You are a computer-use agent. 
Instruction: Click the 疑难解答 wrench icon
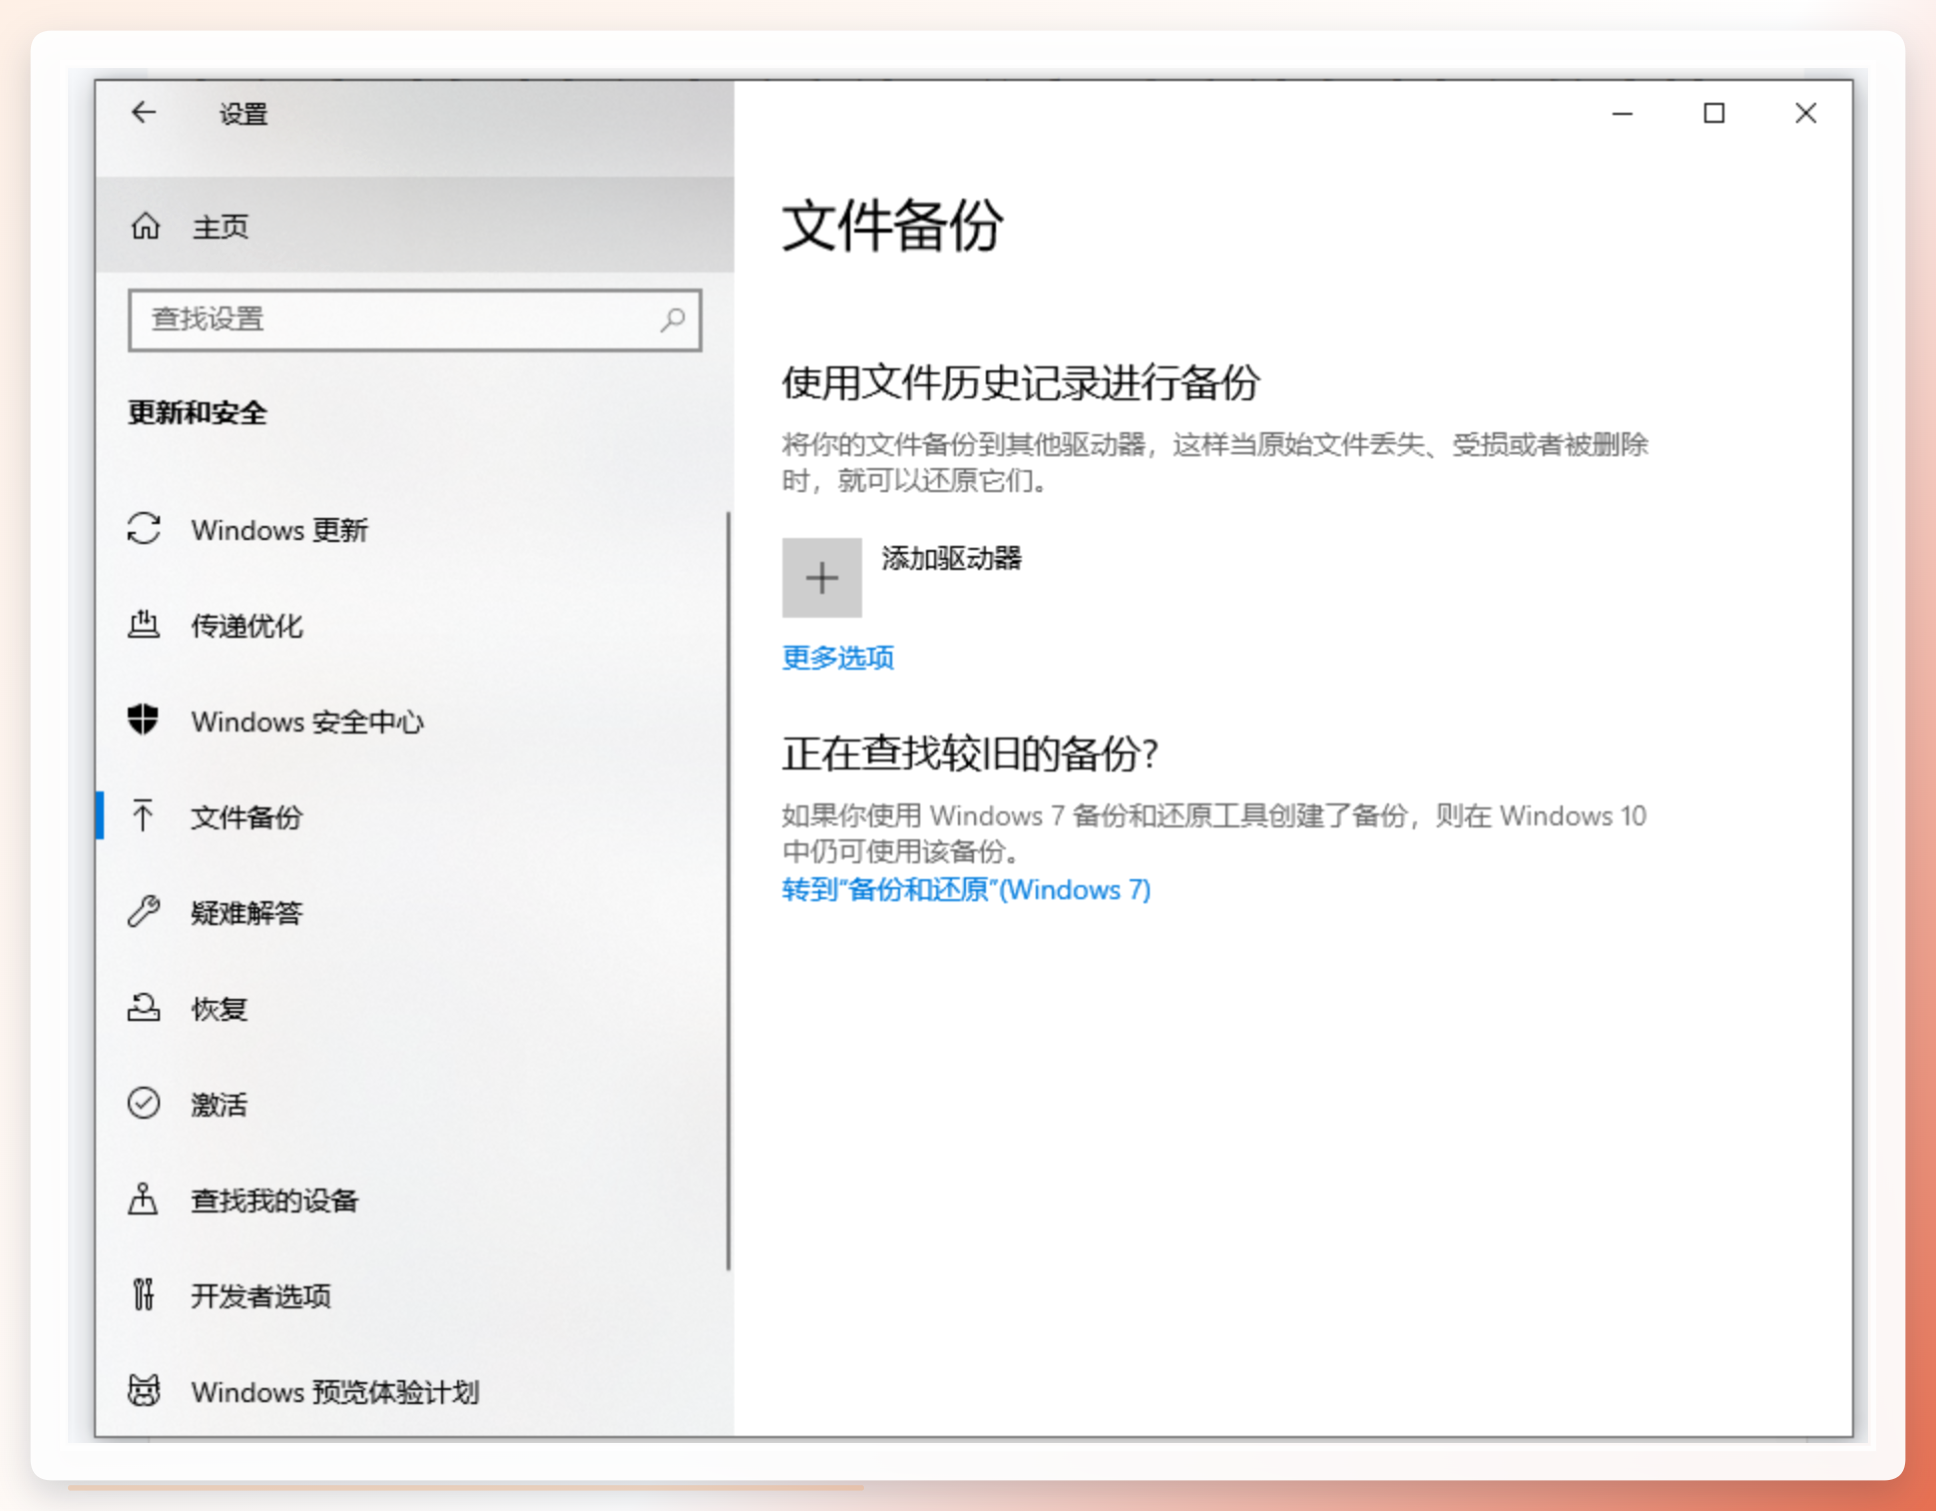[144, 912]
